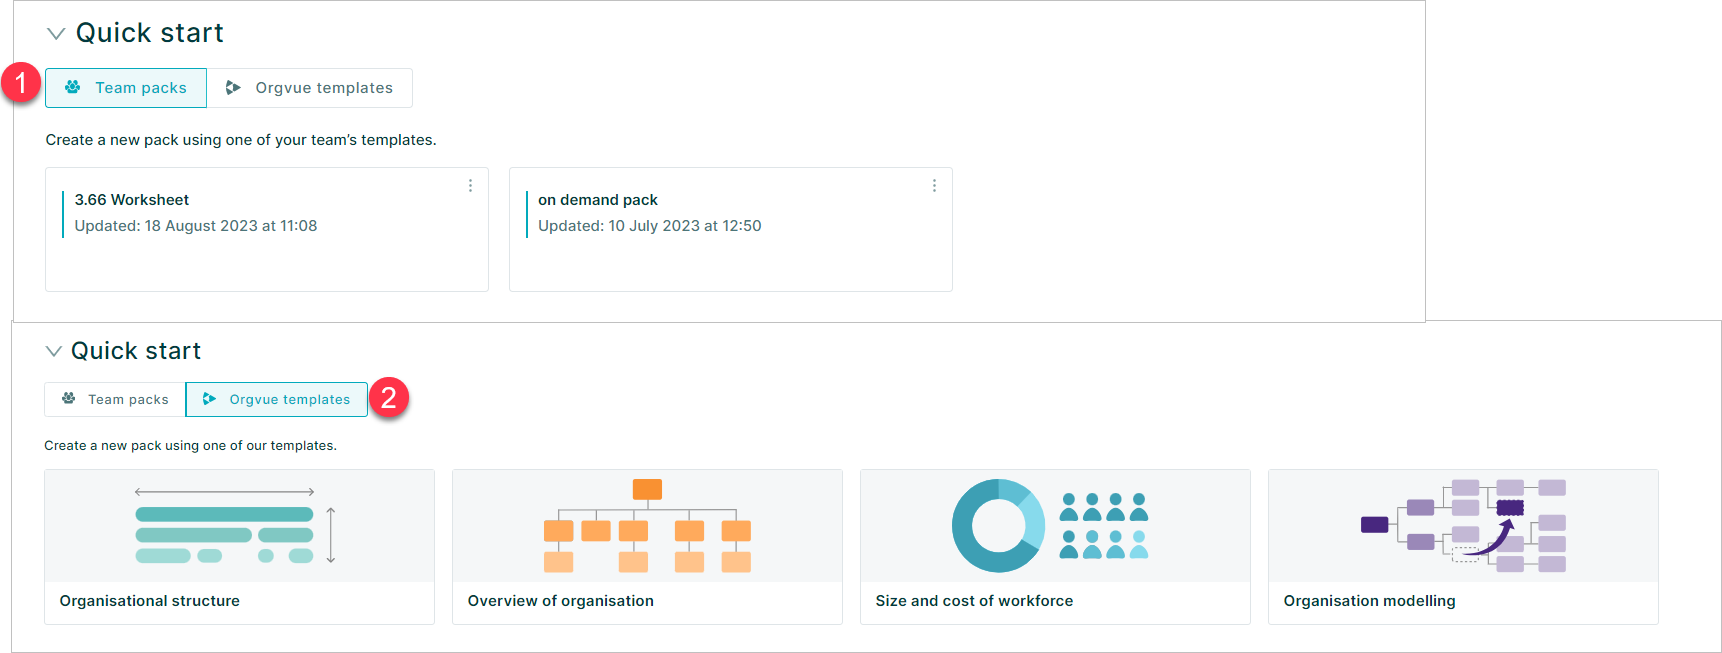Click the people icon on highlighted Team packs
The image size is (1722, 653).
coord(73,87)
